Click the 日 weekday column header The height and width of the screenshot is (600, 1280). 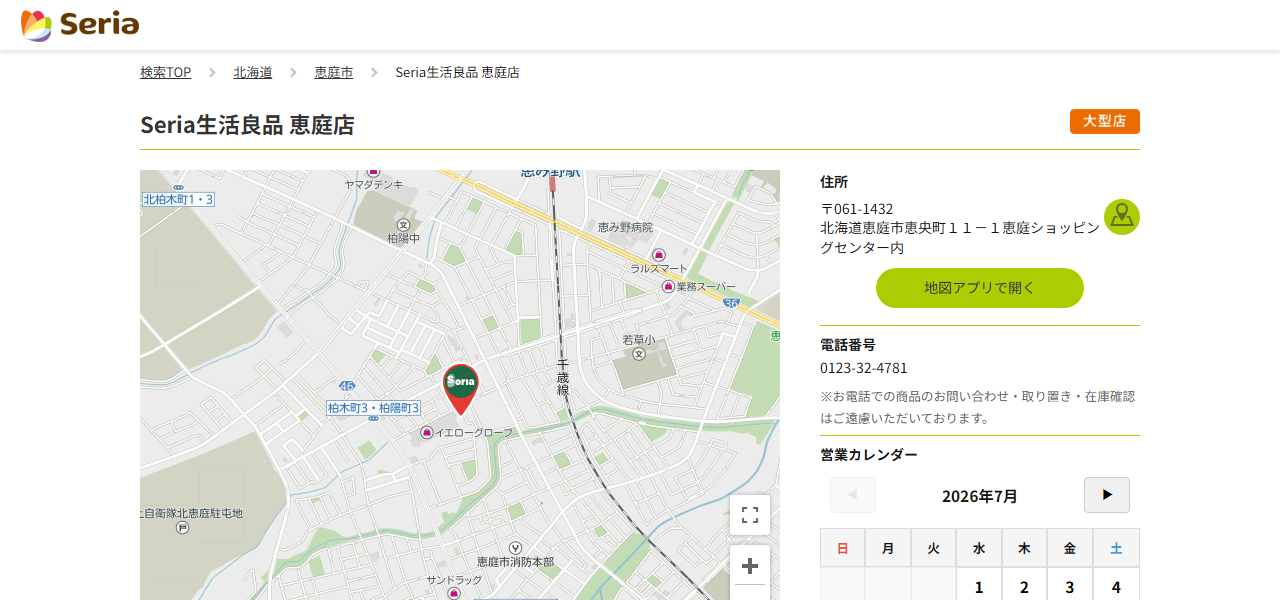click(x=842, y=548)
